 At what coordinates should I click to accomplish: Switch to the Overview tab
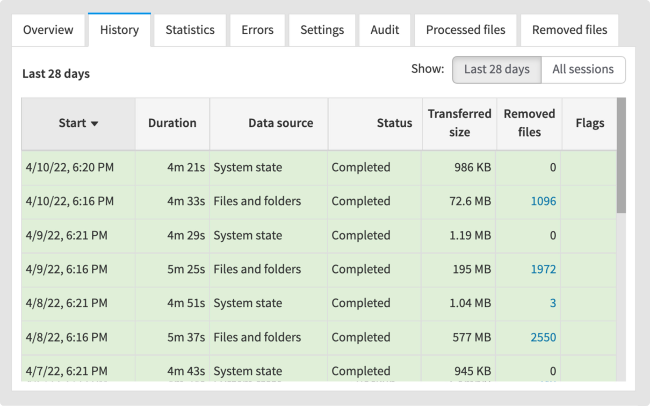(49, 30)
